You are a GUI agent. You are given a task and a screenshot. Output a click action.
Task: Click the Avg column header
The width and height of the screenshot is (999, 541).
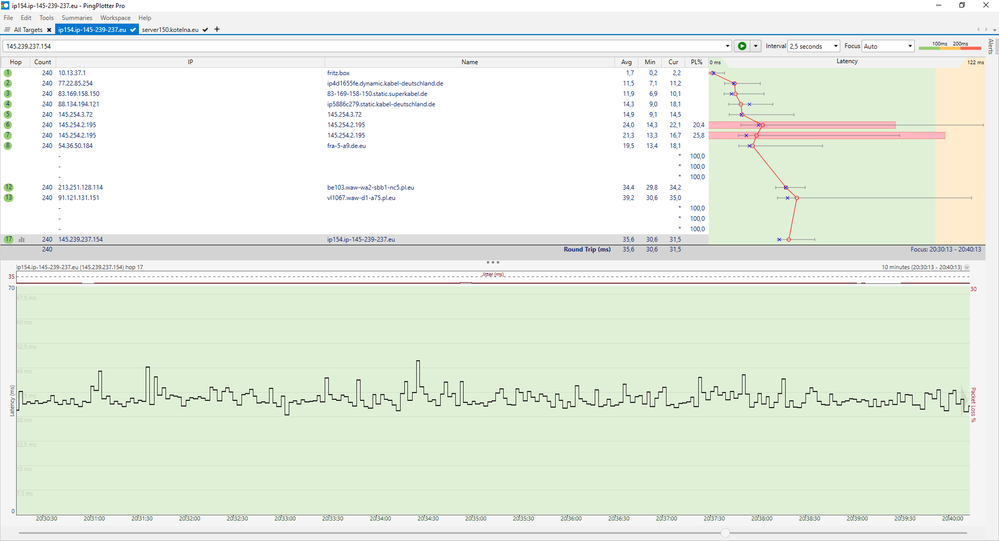click(626, 62)
